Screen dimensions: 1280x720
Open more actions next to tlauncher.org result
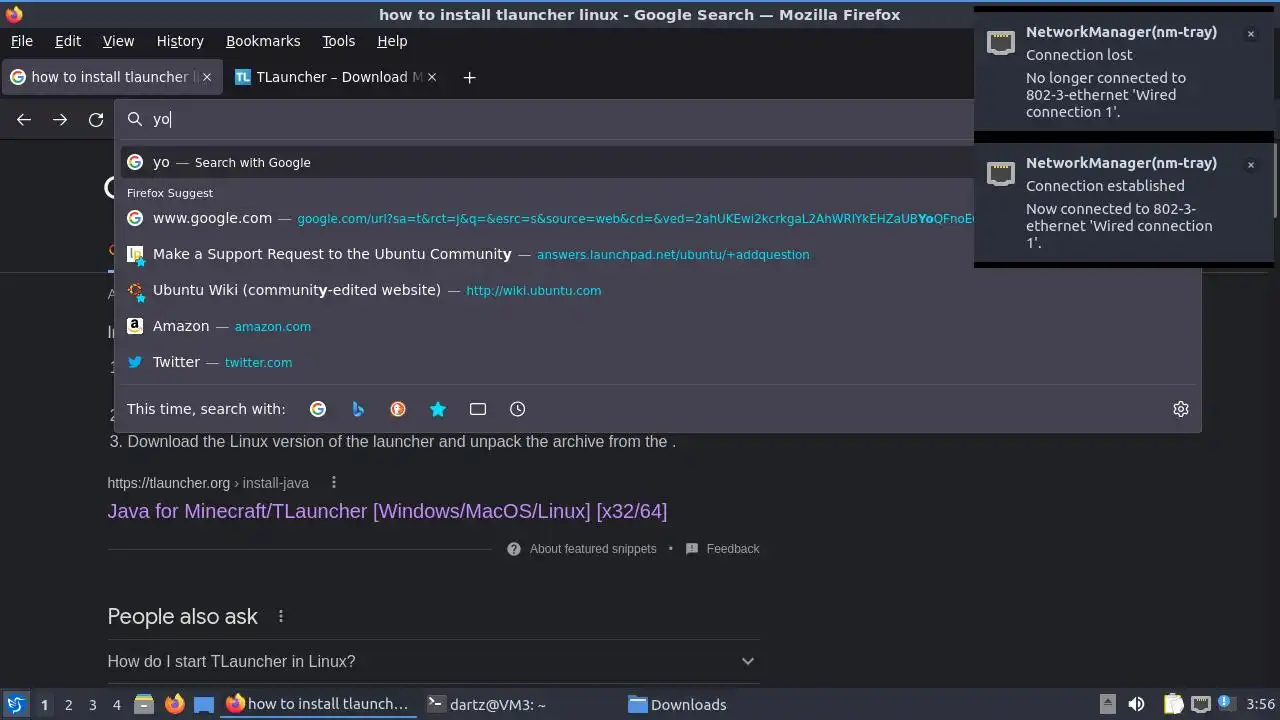[x=334, y=483]
